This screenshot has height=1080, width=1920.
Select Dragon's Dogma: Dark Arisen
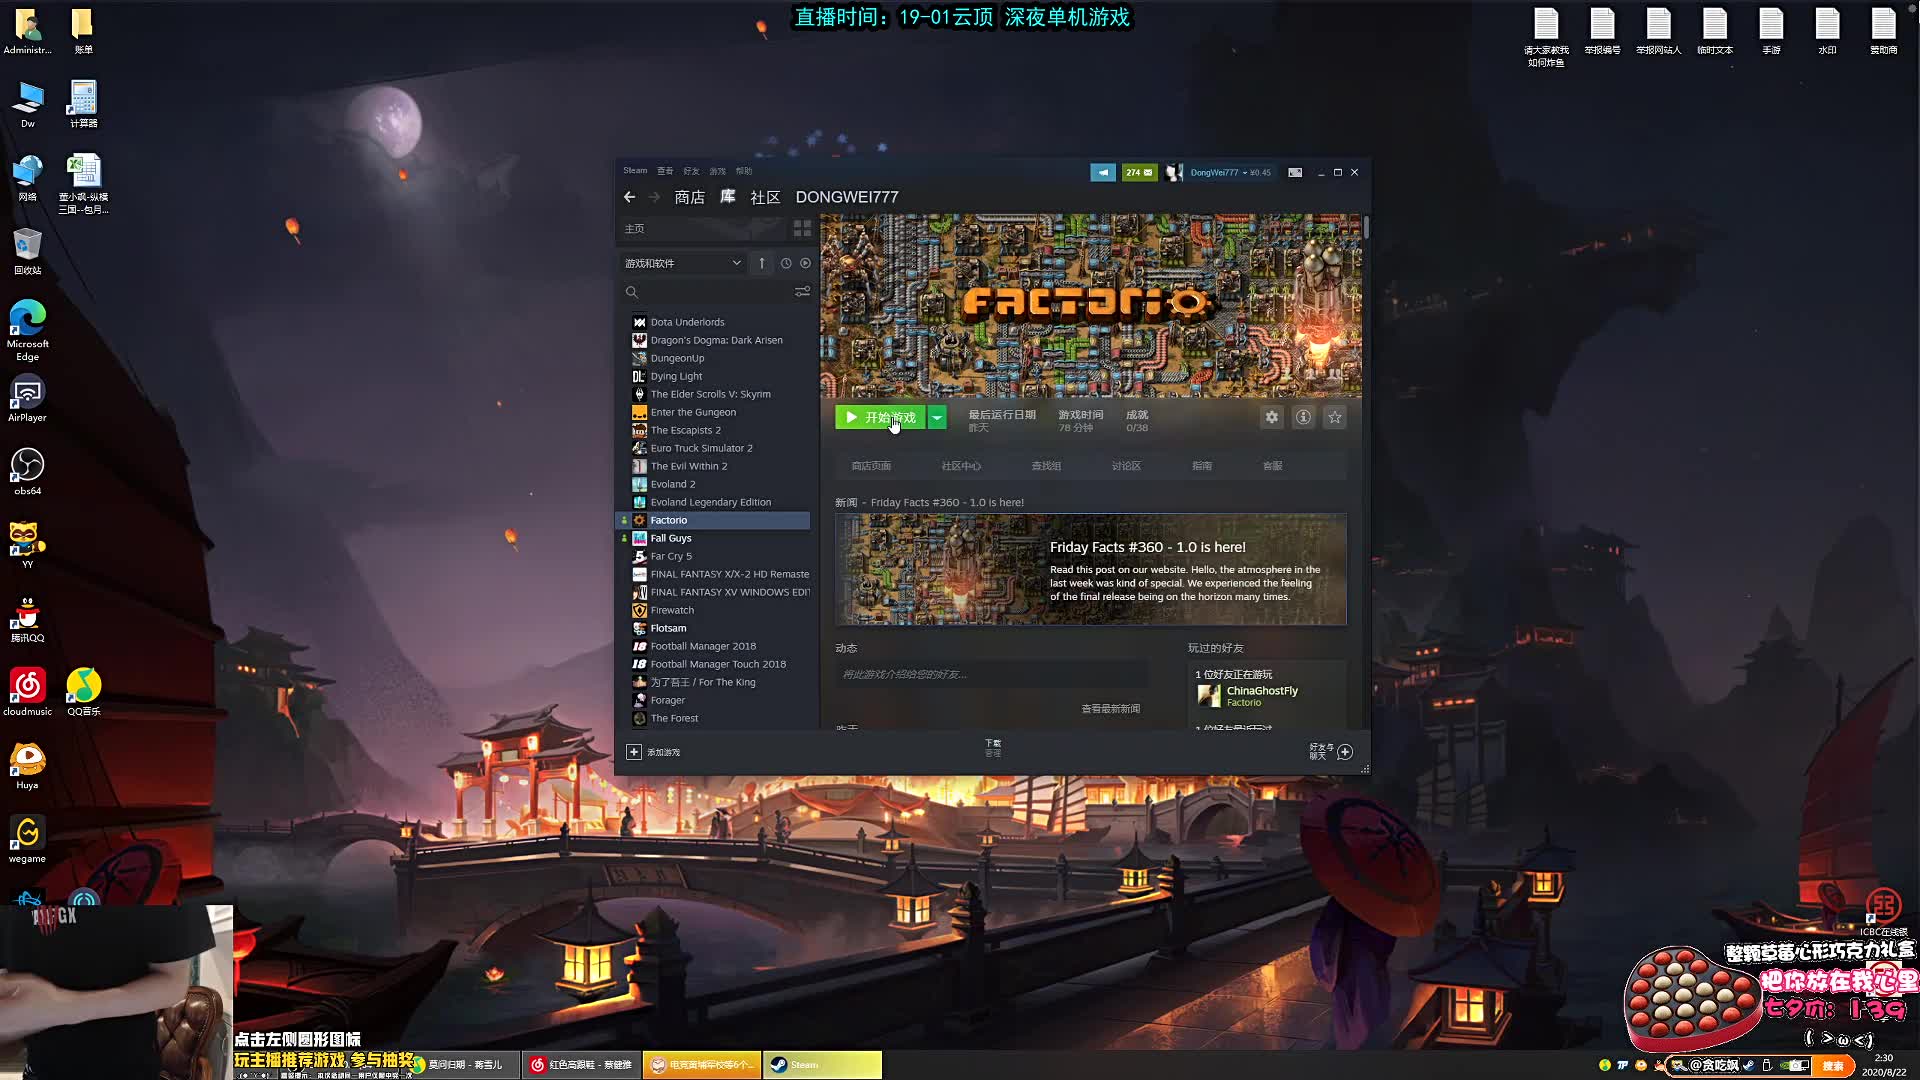[x=714, y=340]
